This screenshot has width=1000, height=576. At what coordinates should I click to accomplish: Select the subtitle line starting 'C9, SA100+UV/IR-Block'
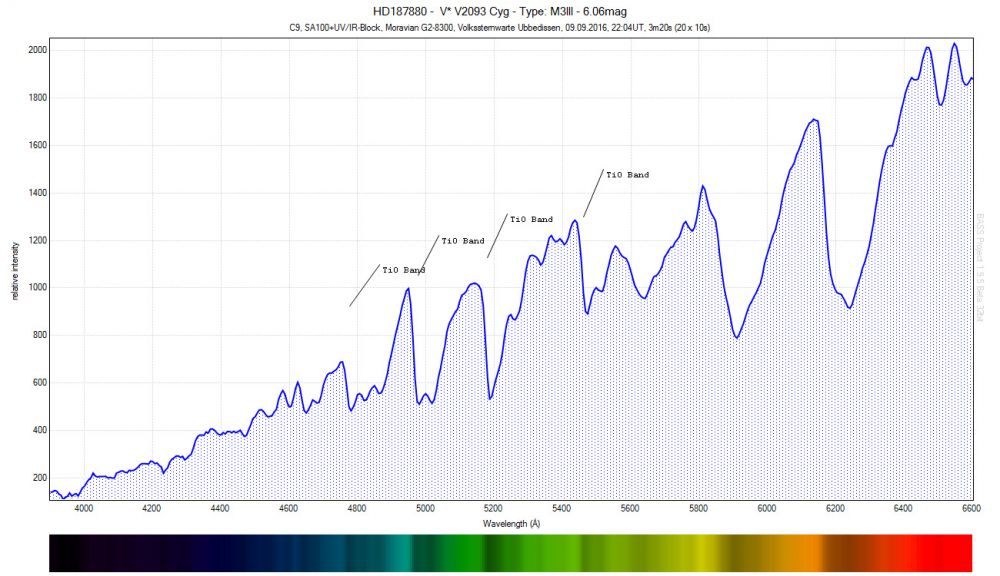[499, 27]
